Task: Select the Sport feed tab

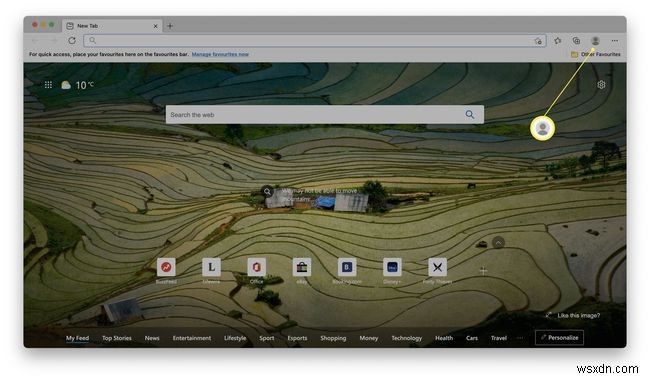Action: tap(267, 338)
